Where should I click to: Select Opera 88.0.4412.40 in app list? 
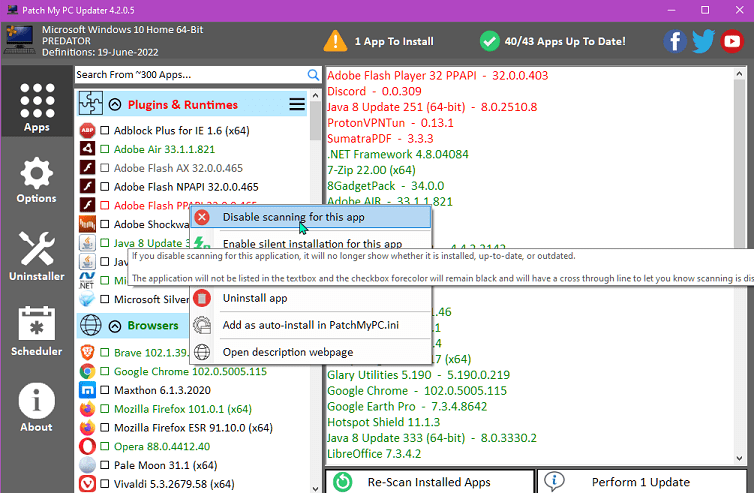[x=162, y=446]
